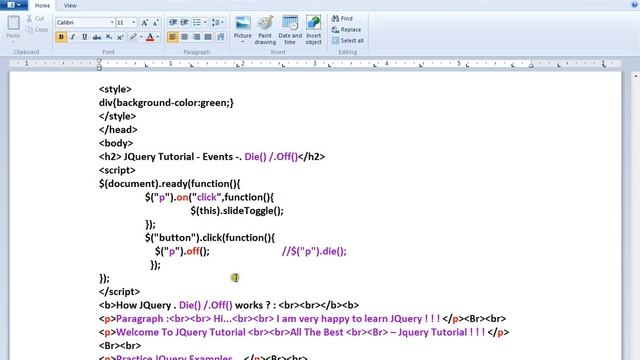Click the purple comment "//$("p").die();"
The image size is (640, 360).
(x=314, y=251)
